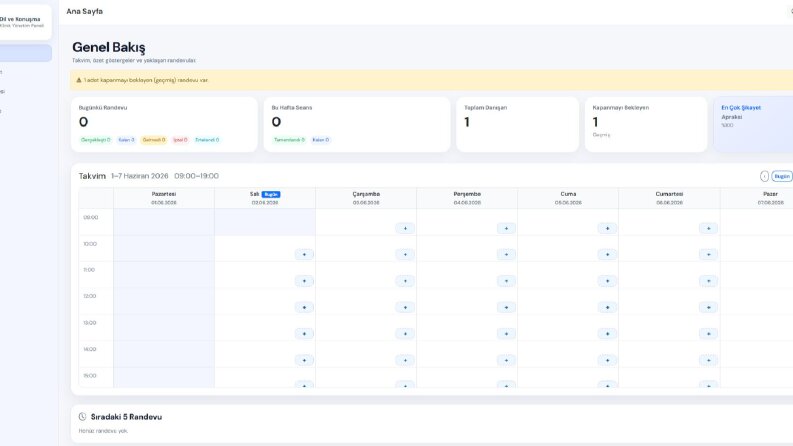Add appointment on Cuma at 10:00

pyautogui.click(x=607, y=254)
